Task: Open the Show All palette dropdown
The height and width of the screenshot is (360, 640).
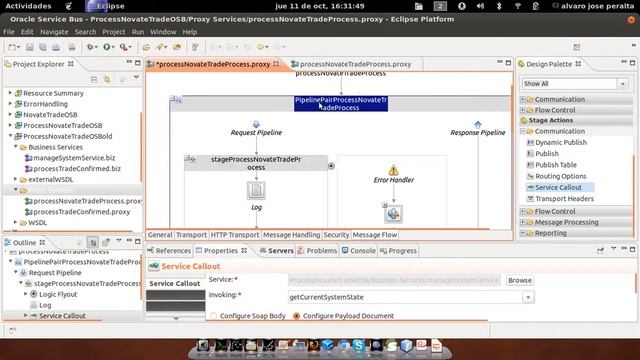Action: pyautogui.click(x=623, y=84)
